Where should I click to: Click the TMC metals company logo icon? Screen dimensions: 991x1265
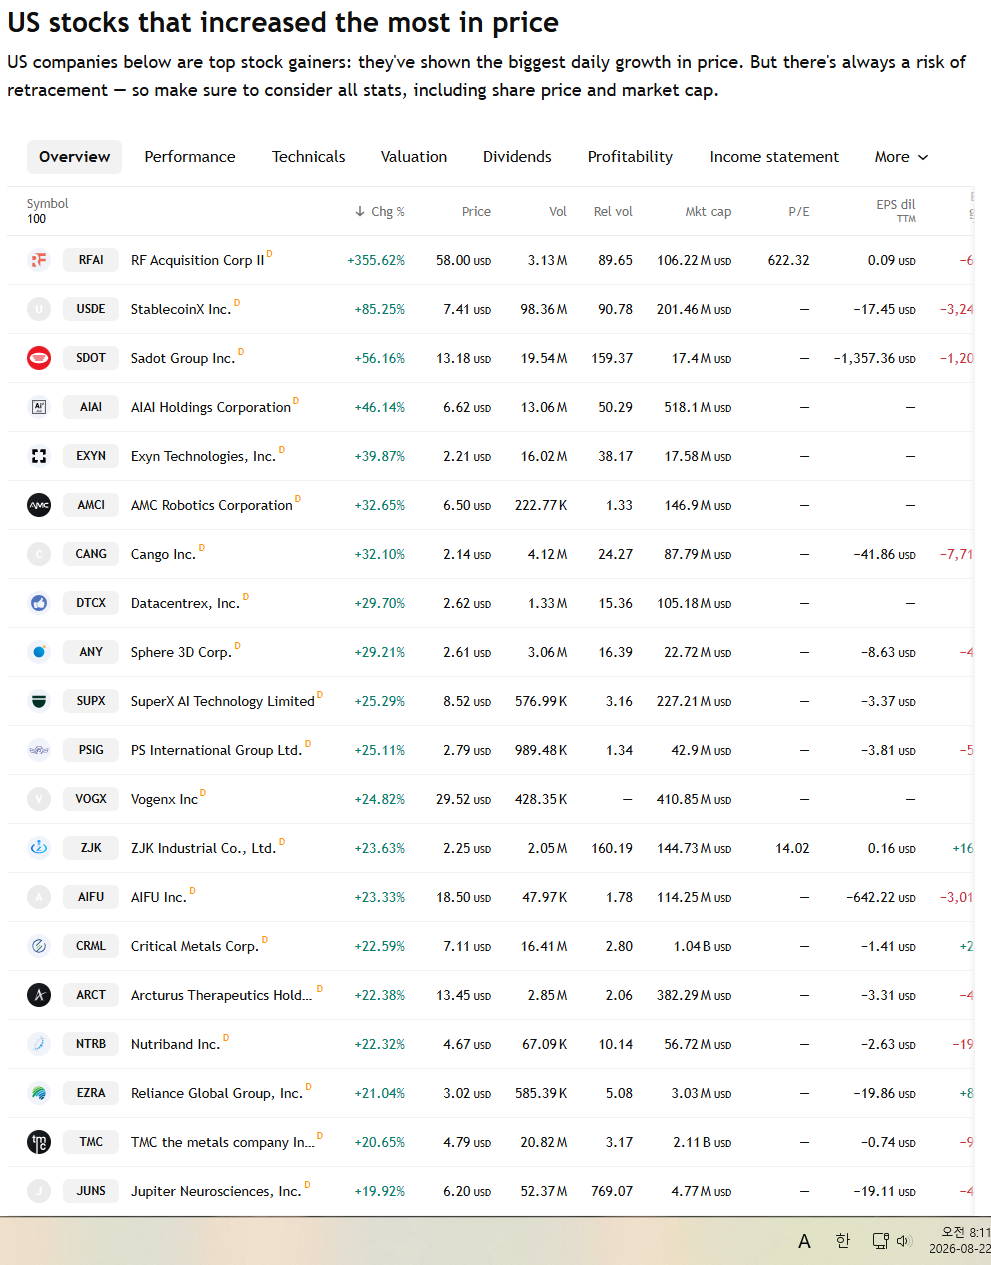[39, 1142]
